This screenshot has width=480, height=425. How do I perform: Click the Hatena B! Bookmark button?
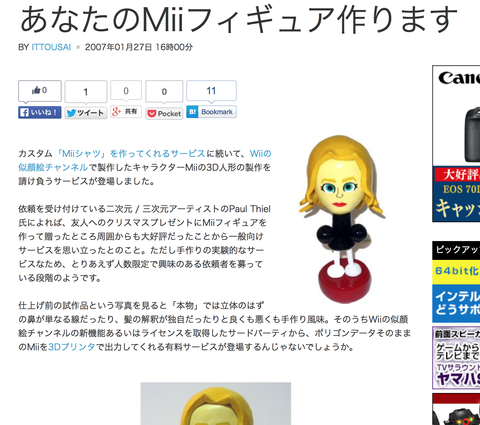211,112
